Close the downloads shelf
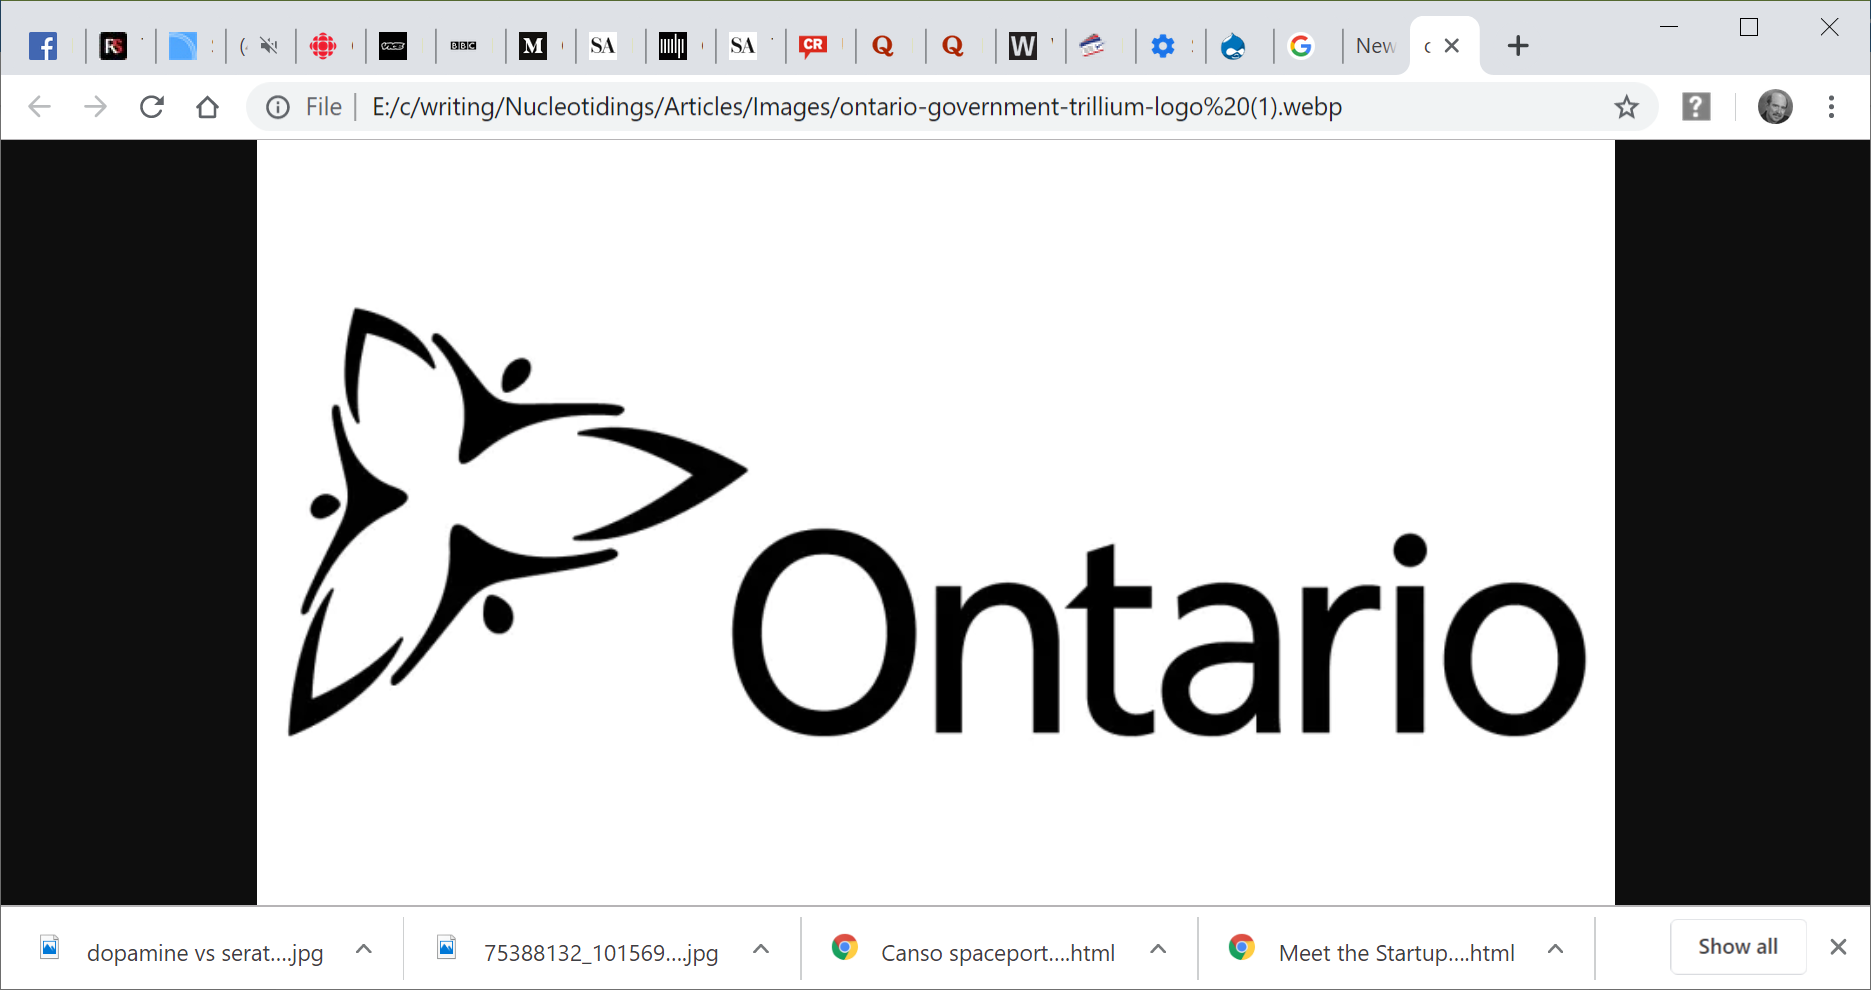Screen dimensions: 1871x990 tap(1838, 947)
